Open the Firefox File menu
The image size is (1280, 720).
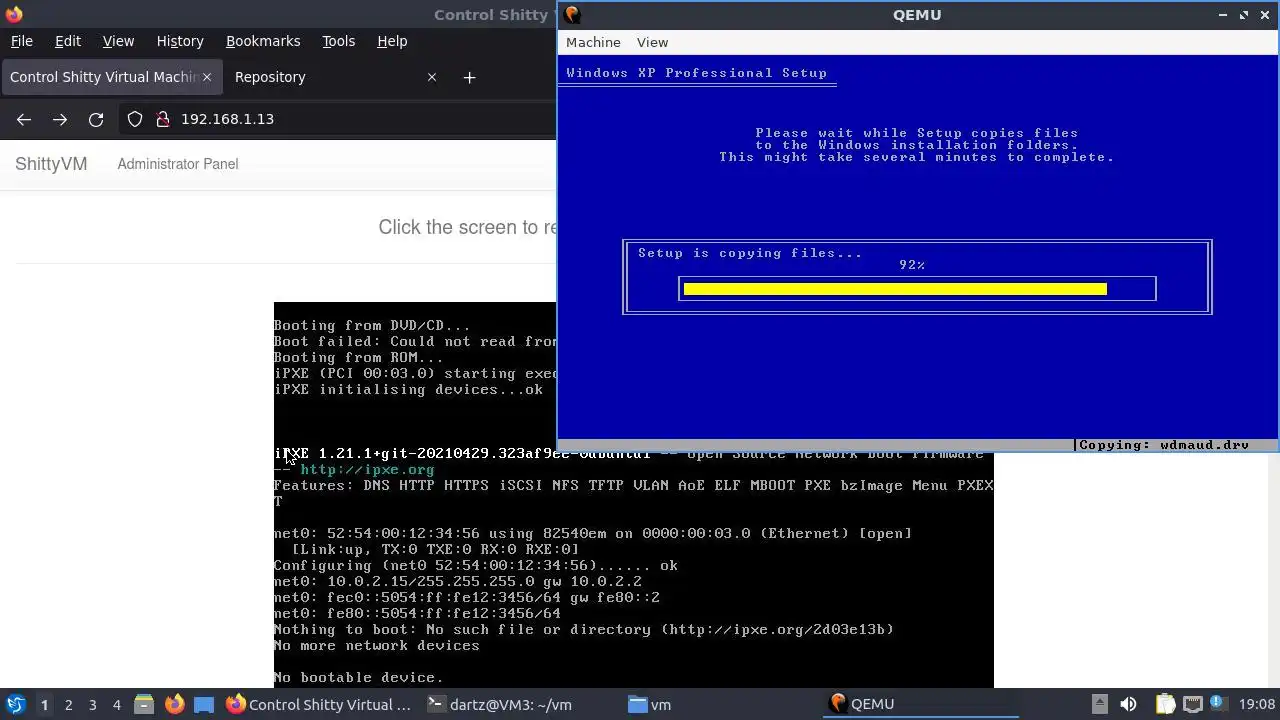tap(21, 41)
